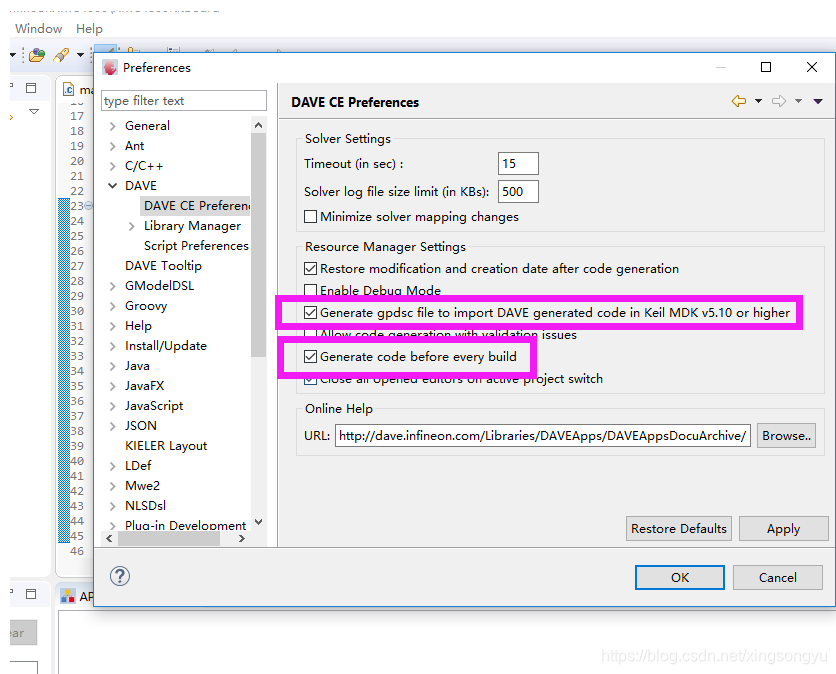
Task: Click the build tool icon in main toolbar
Action: pyautogui.click(x=61, y=54)
